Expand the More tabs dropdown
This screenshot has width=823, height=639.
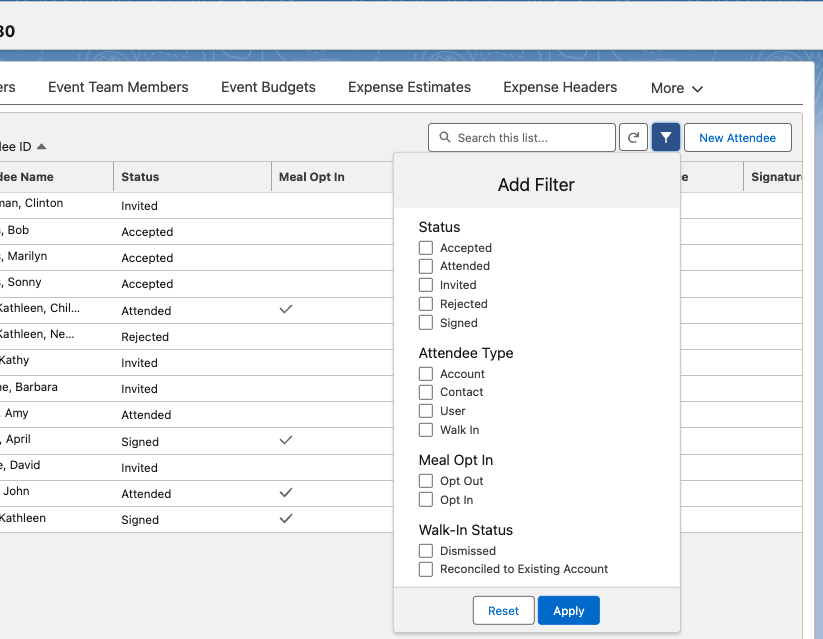(677, 88)
